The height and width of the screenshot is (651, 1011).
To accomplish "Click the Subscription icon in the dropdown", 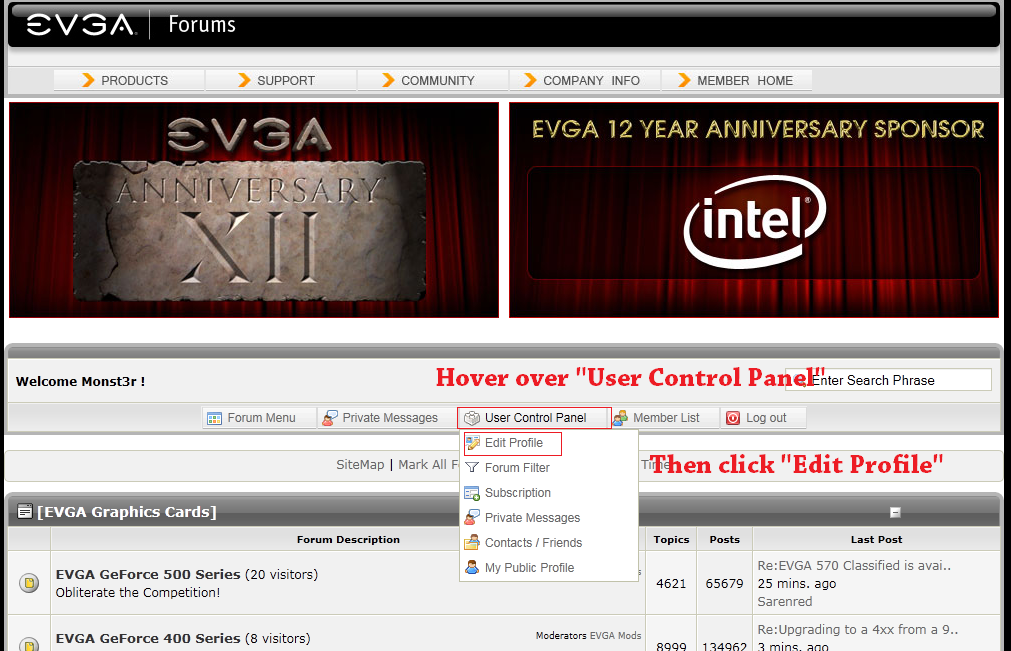I will (472, 493).
